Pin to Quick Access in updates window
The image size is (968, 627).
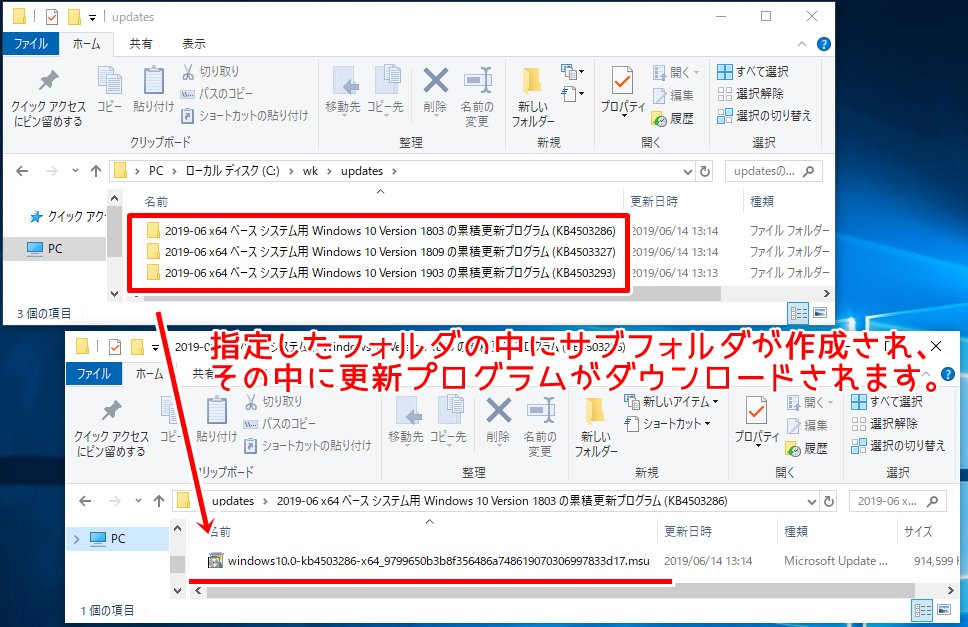point(48,98)
